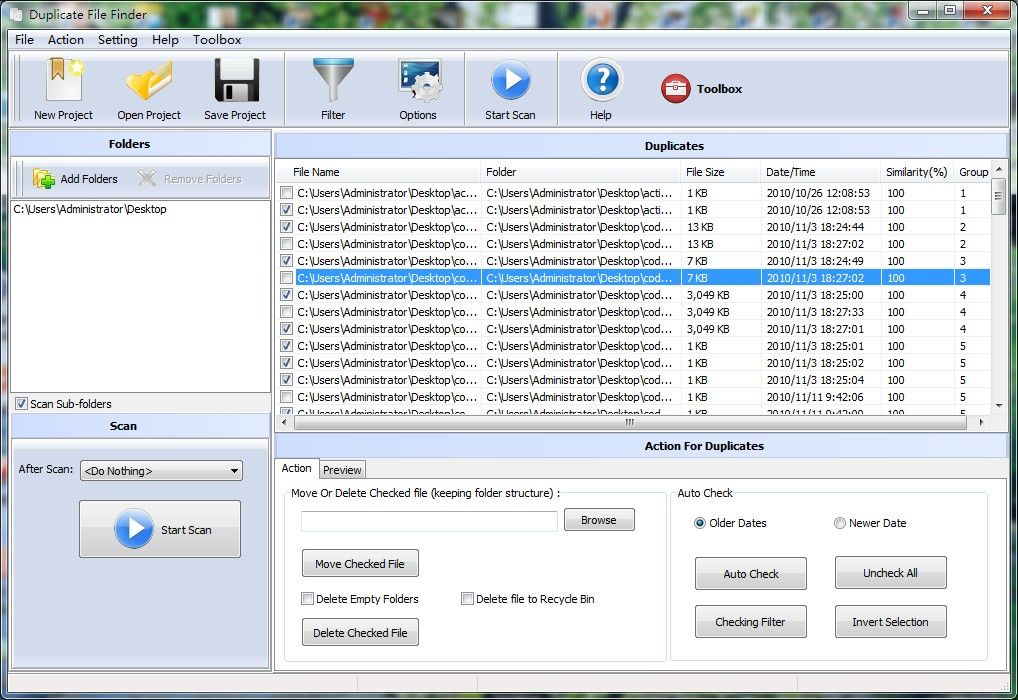Select the row dated 2010/11/3 18:25:00
The width and height of the screenshot is (1018, 700).
(633, 295)
